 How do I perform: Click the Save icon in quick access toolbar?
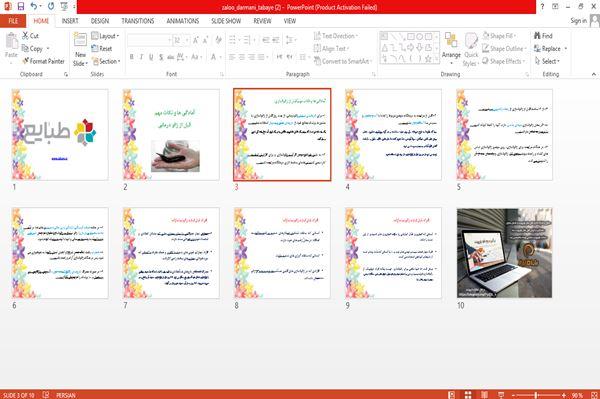pyautogui.click(x=20, y=6)
